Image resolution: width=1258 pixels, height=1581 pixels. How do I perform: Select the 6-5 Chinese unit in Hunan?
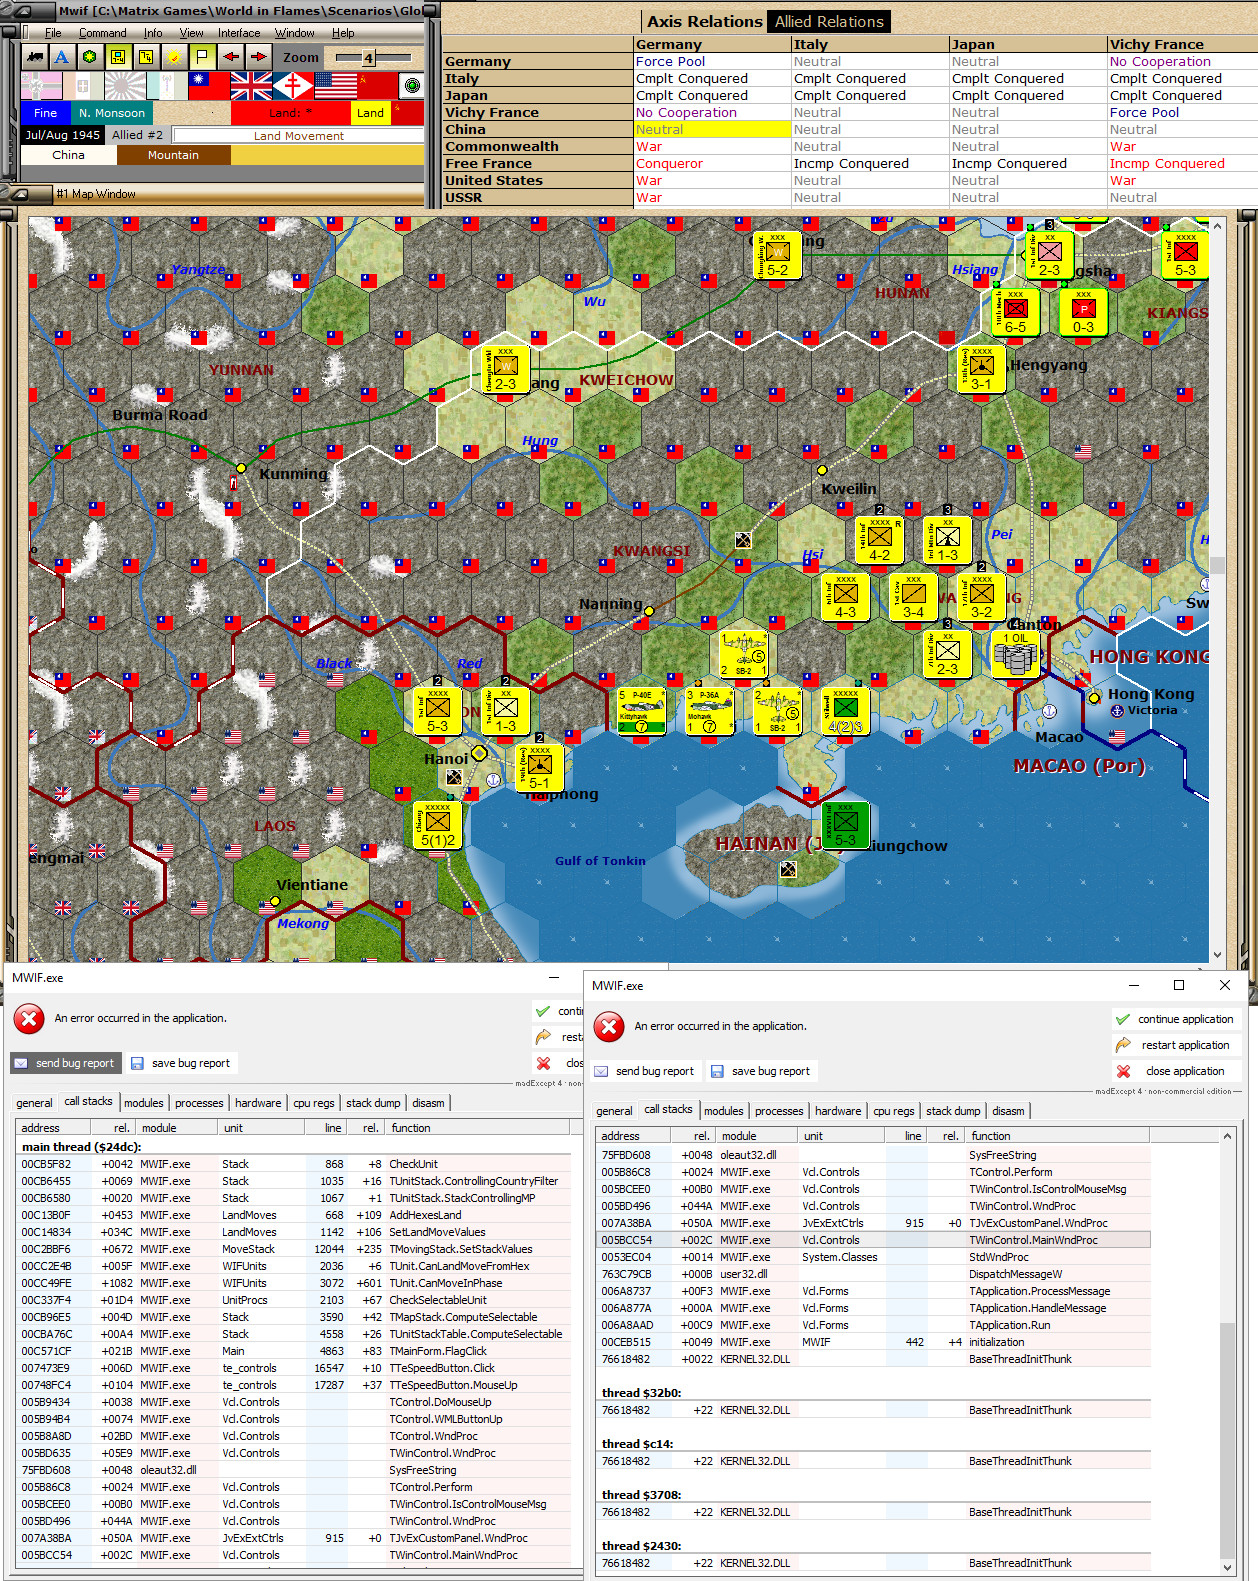coord(1016,312)
